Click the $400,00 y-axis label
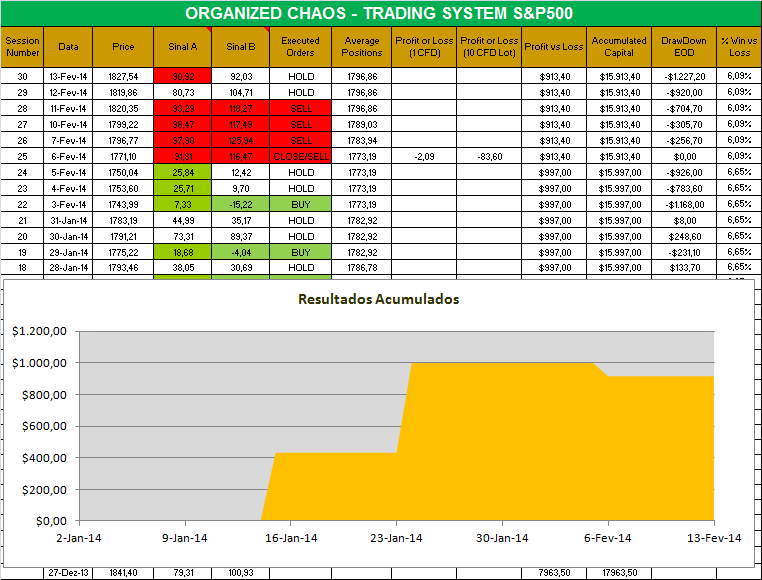 tap(44, 458)
